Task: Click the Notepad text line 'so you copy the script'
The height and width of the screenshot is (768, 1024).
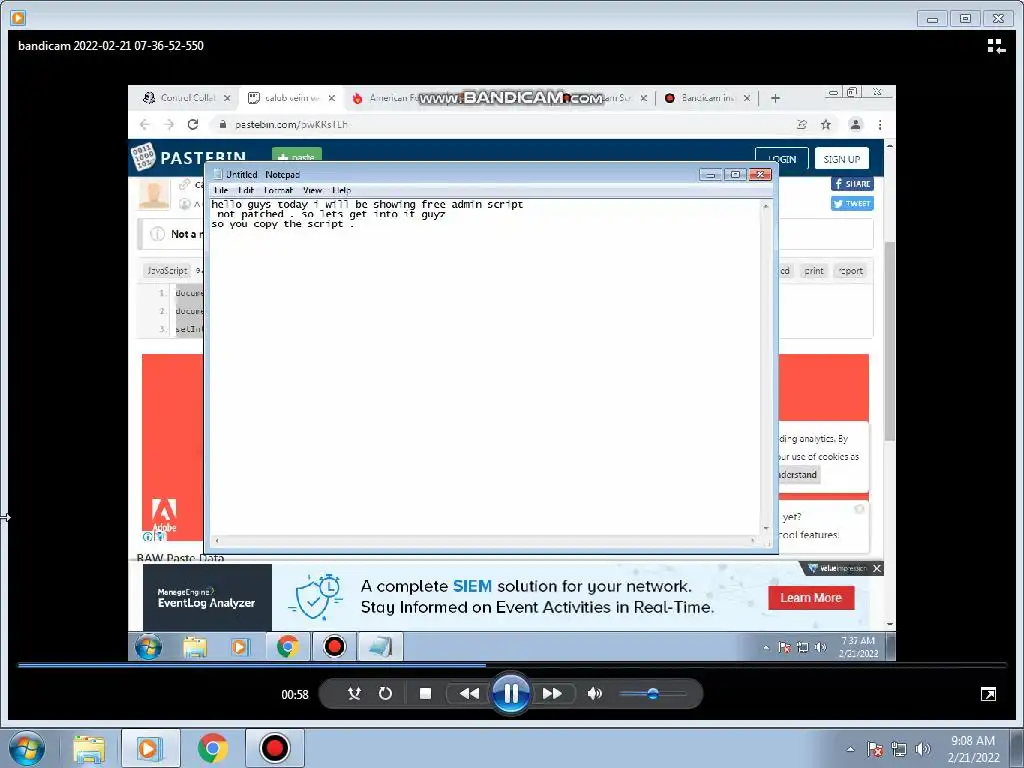Action: [x=282, y=224]
